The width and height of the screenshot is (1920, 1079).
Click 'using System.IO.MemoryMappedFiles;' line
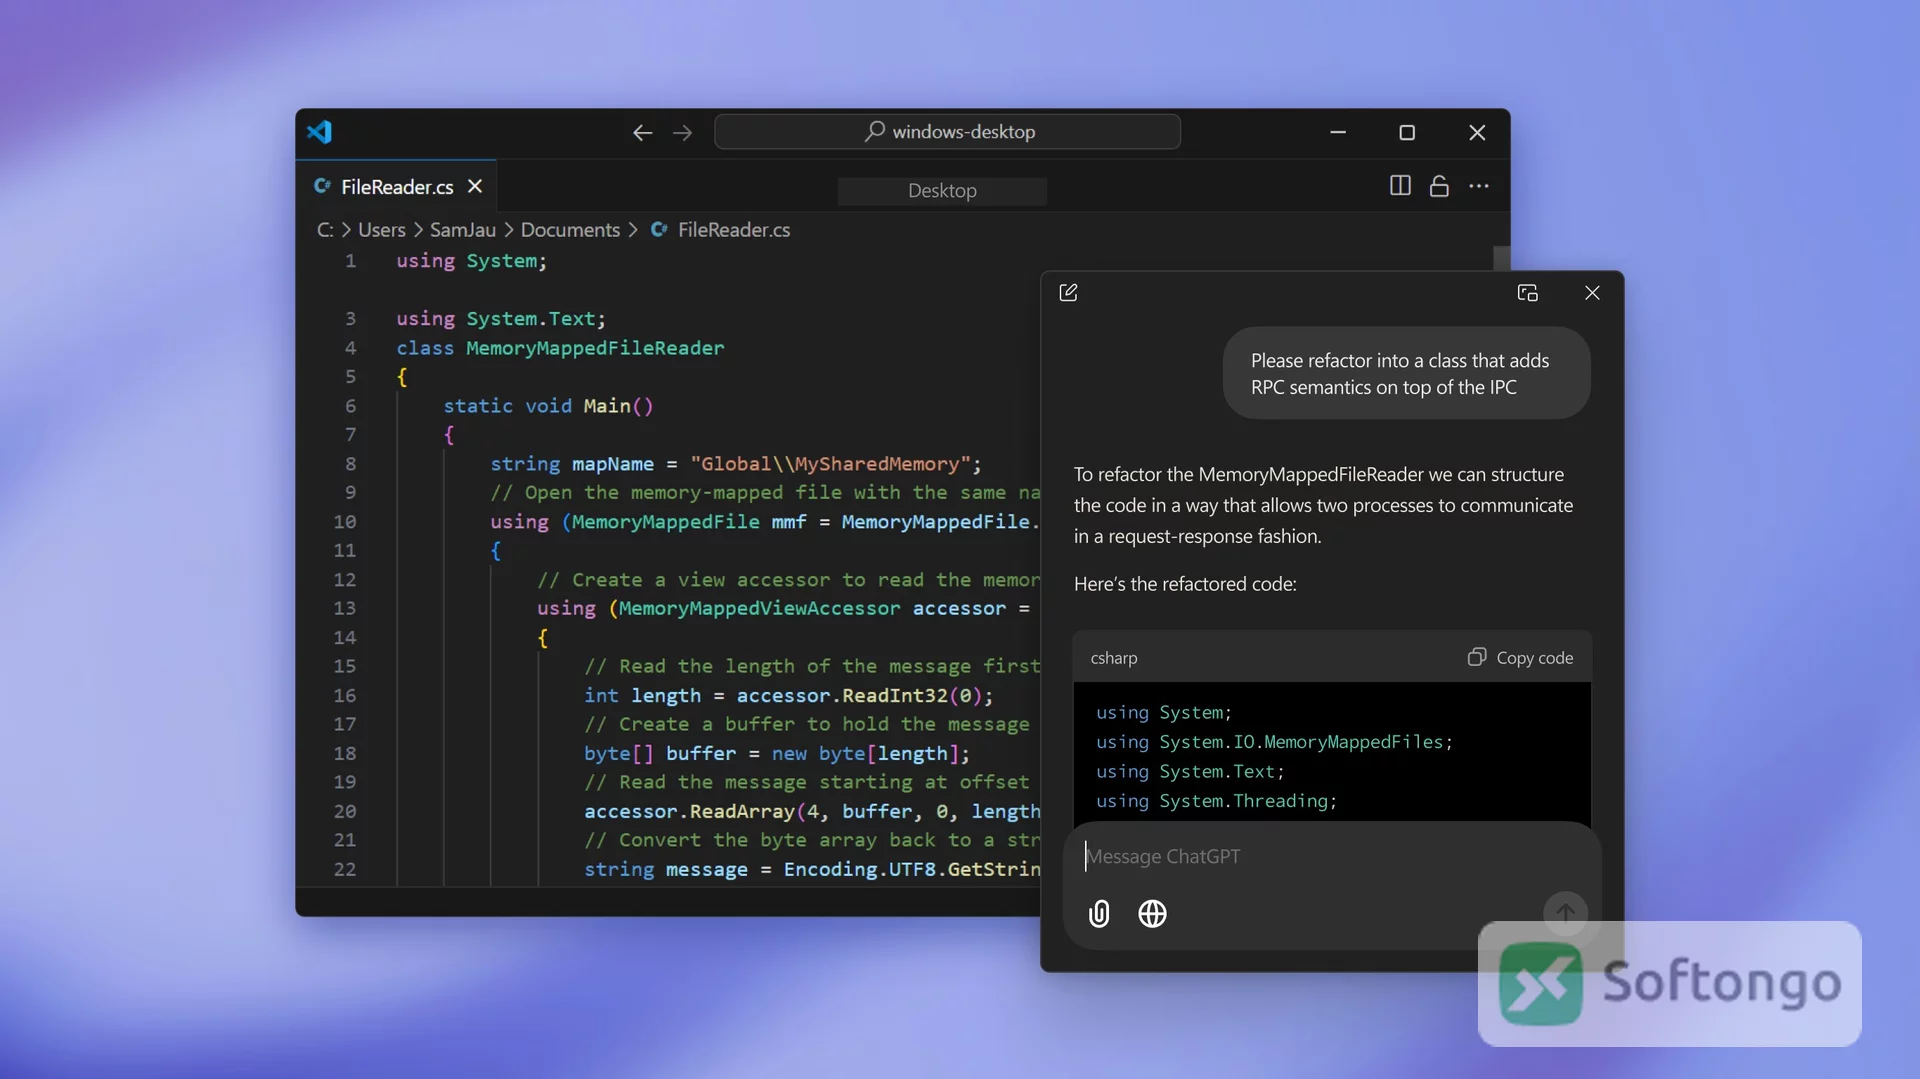coord(1274,742)
